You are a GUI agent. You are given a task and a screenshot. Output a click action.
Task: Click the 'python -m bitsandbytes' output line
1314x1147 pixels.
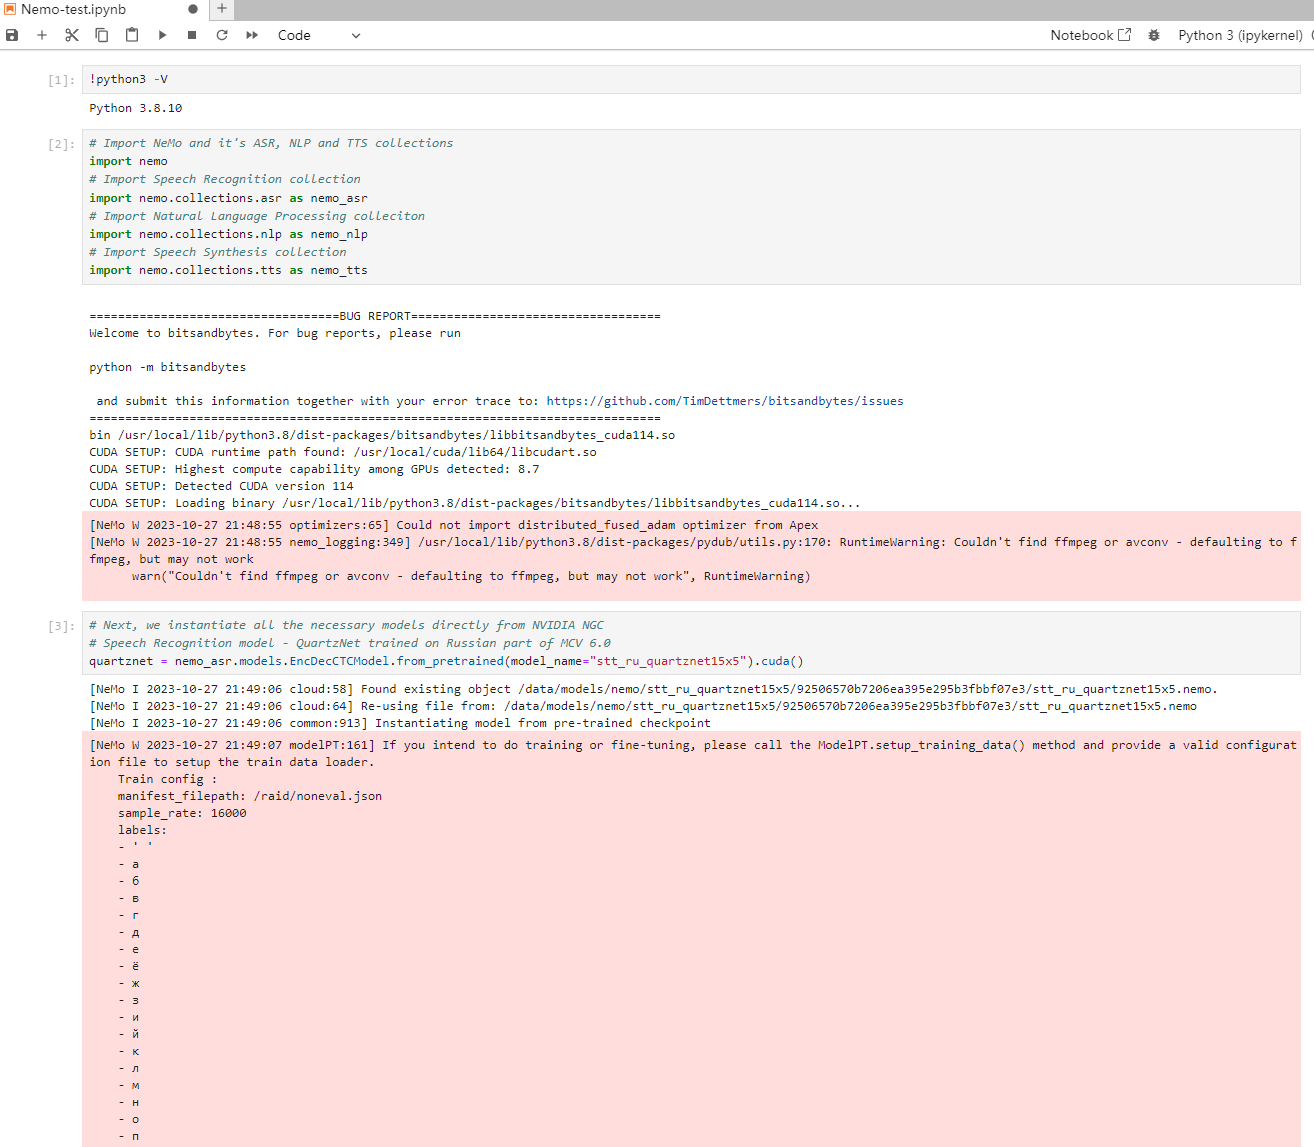tap(167, 367)
